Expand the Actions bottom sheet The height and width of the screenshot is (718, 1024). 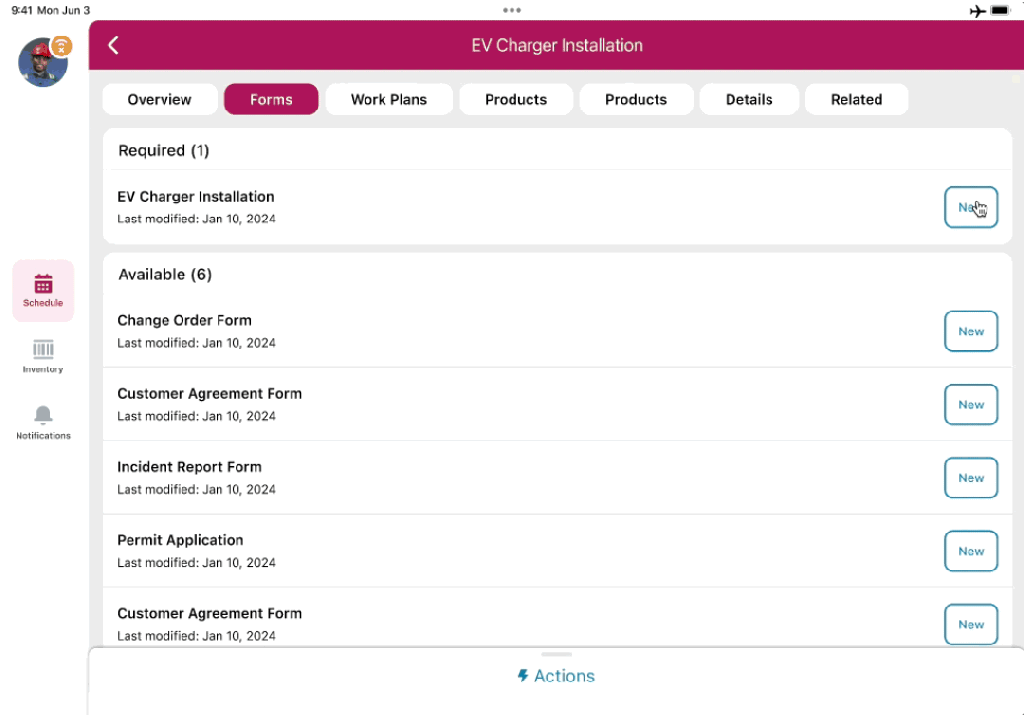click(556, 676)
